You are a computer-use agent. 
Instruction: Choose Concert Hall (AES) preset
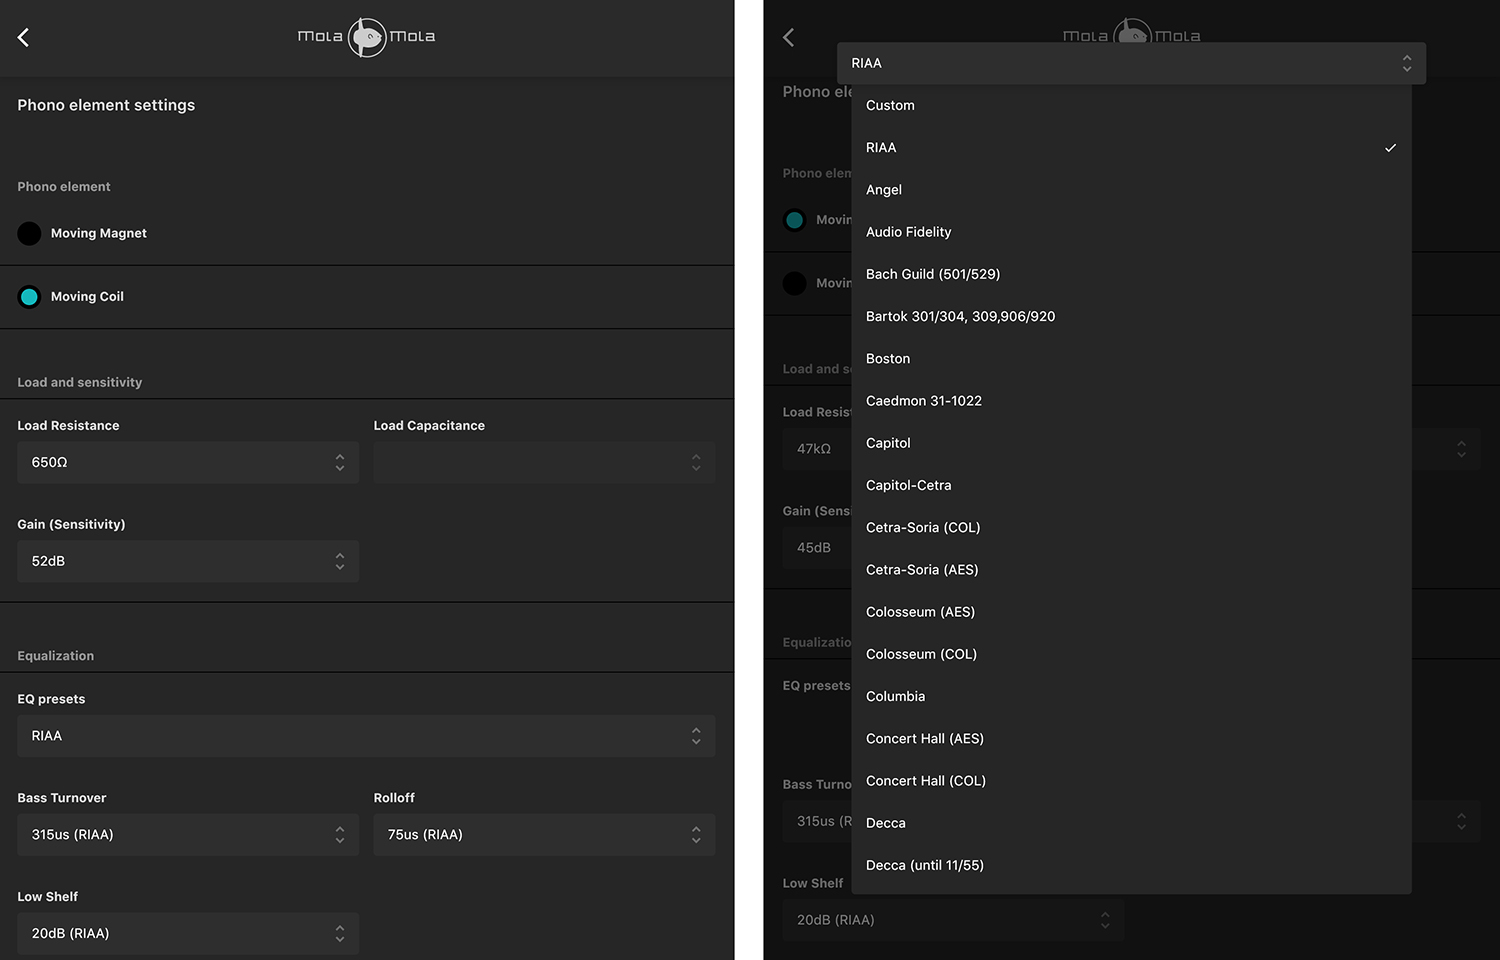point(1131,739)
